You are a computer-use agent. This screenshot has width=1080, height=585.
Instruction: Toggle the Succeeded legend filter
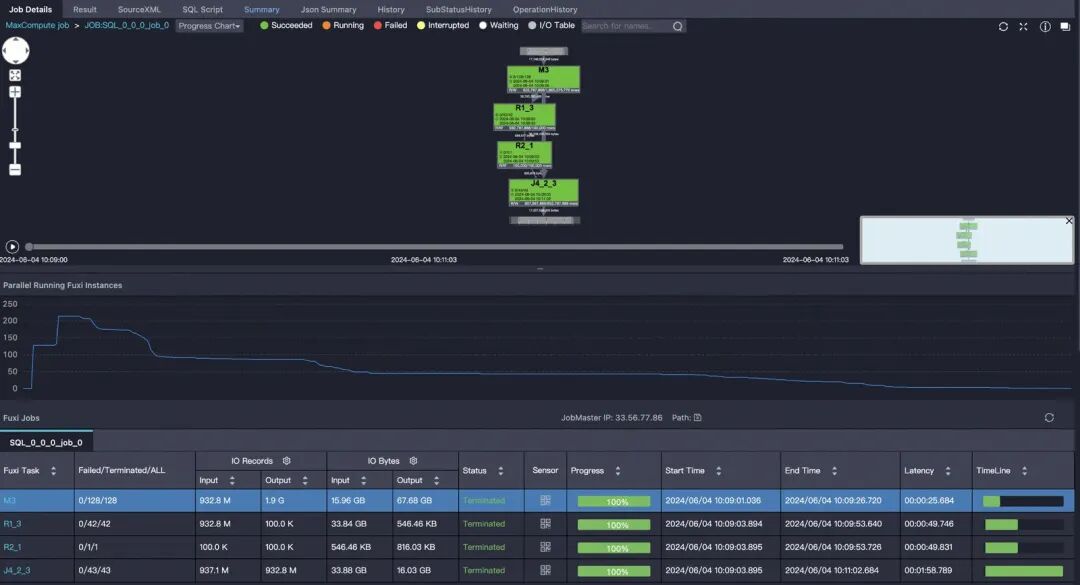286,25
